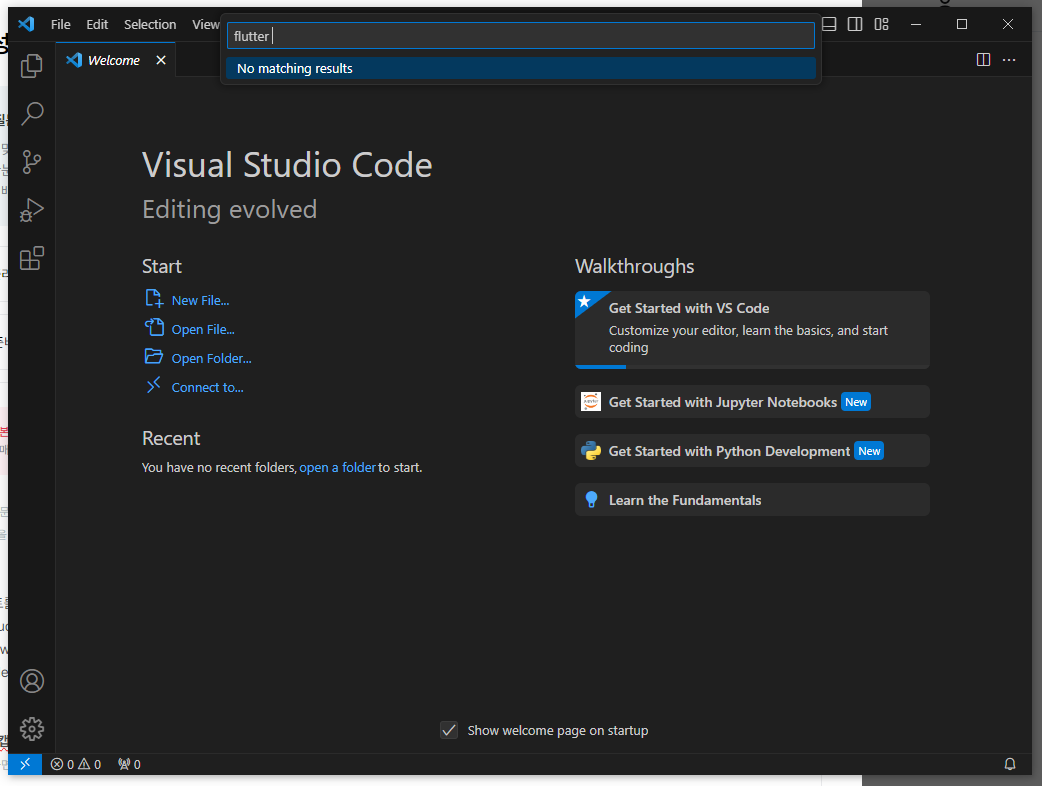
Task: Open Learn the Fundamentals walkthrough
Action: click(x=752, y=500)
